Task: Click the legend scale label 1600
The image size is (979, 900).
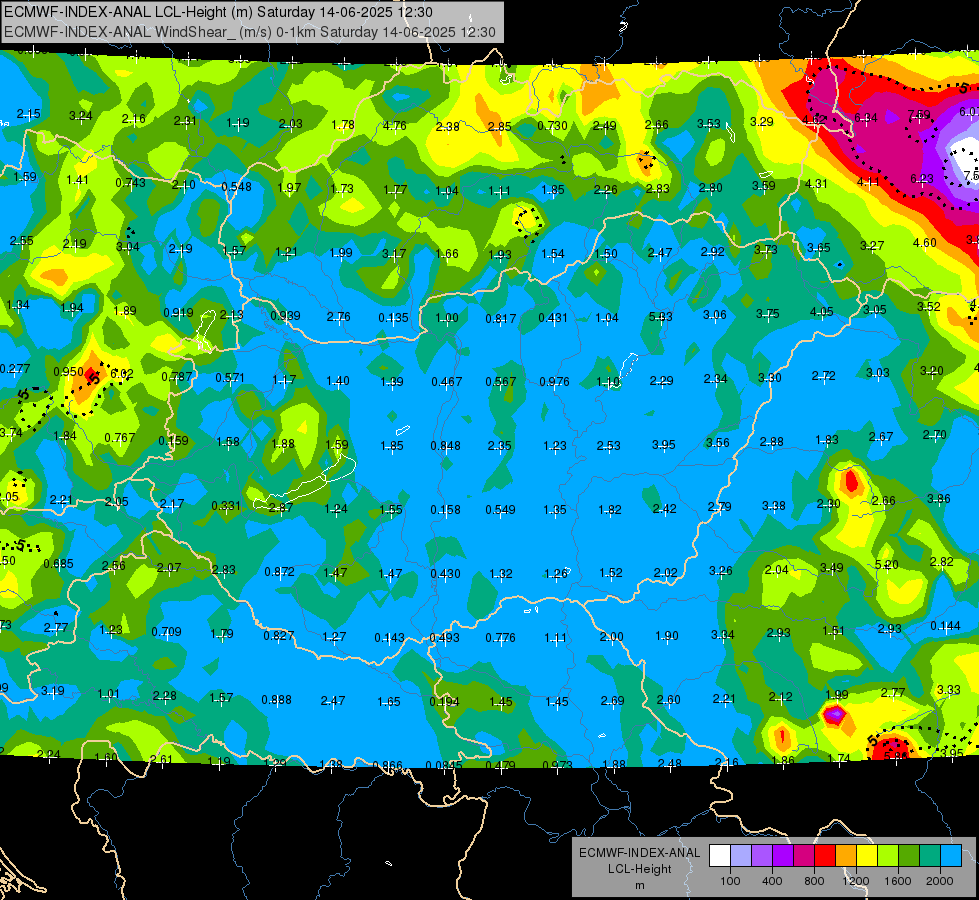Action: point(897,881)
